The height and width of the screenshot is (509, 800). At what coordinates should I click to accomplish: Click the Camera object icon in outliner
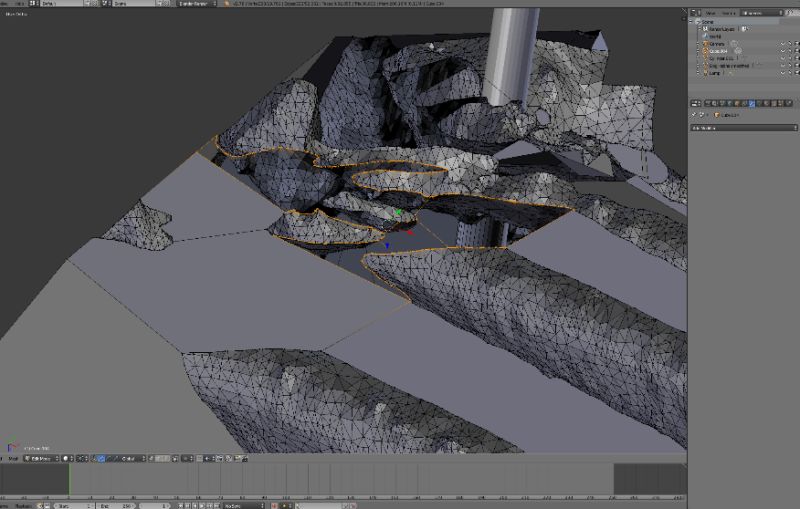click(706, 44)
